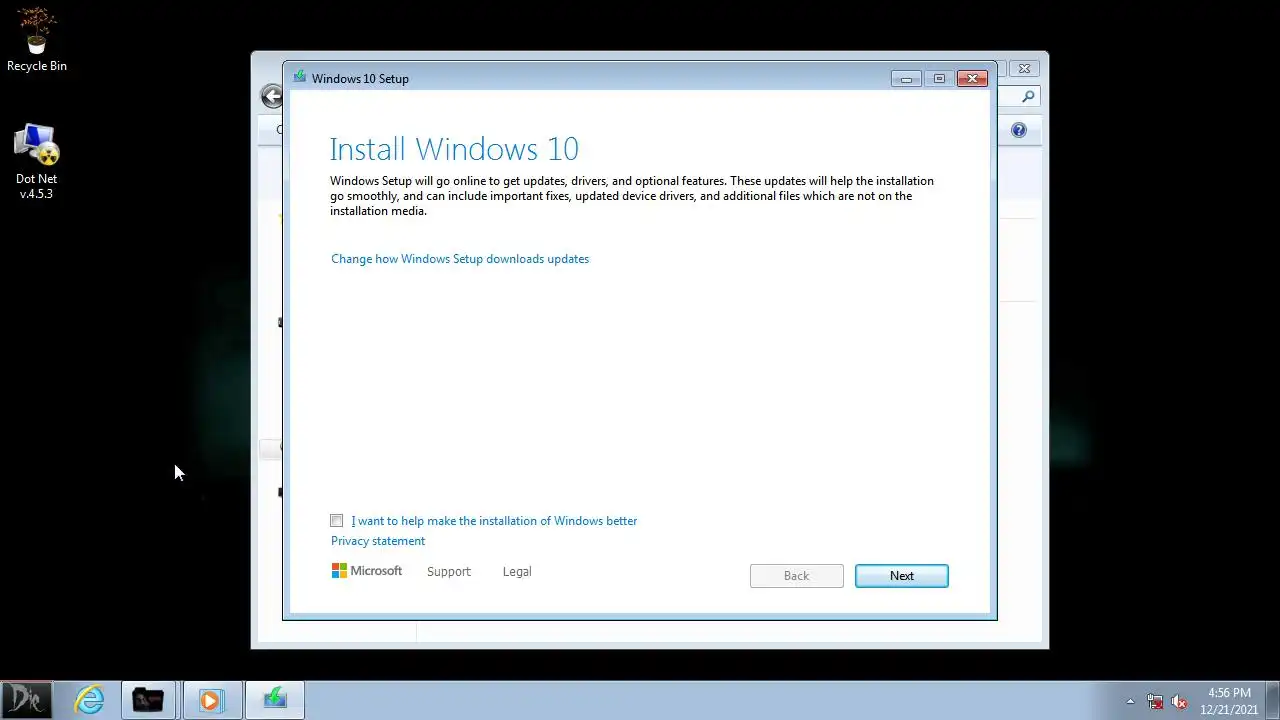Close the background Explorer window

(x=1024, y=69)
